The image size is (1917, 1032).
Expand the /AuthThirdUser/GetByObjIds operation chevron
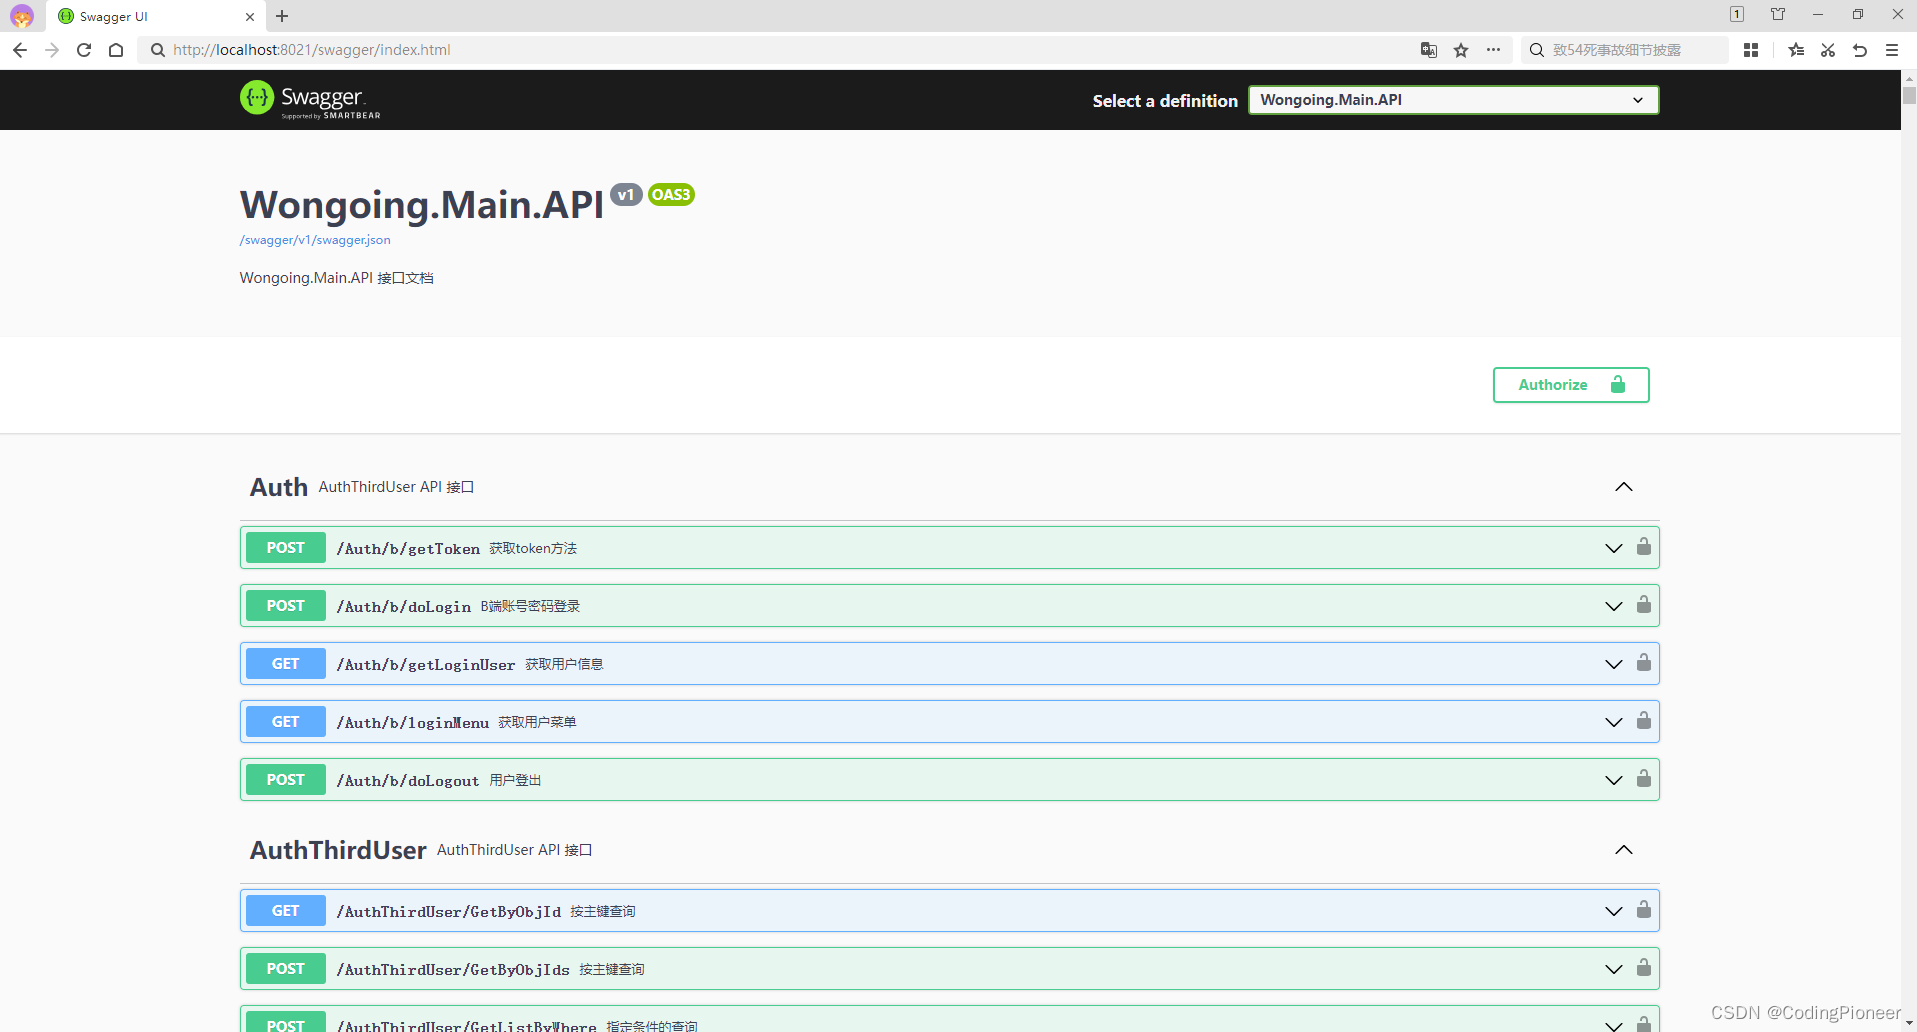1614,969
